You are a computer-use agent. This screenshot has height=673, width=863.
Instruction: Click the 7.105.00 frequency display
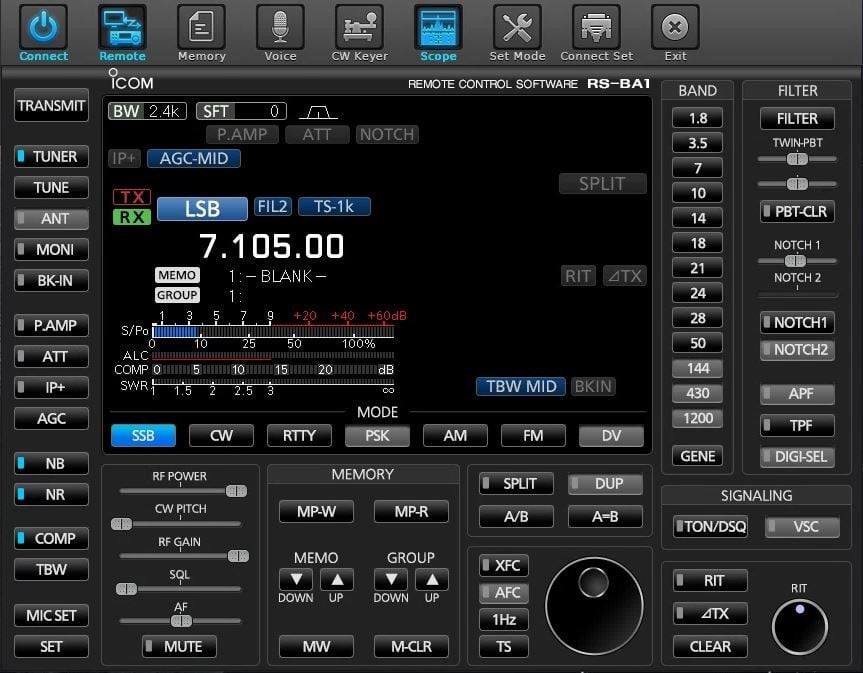271,246
